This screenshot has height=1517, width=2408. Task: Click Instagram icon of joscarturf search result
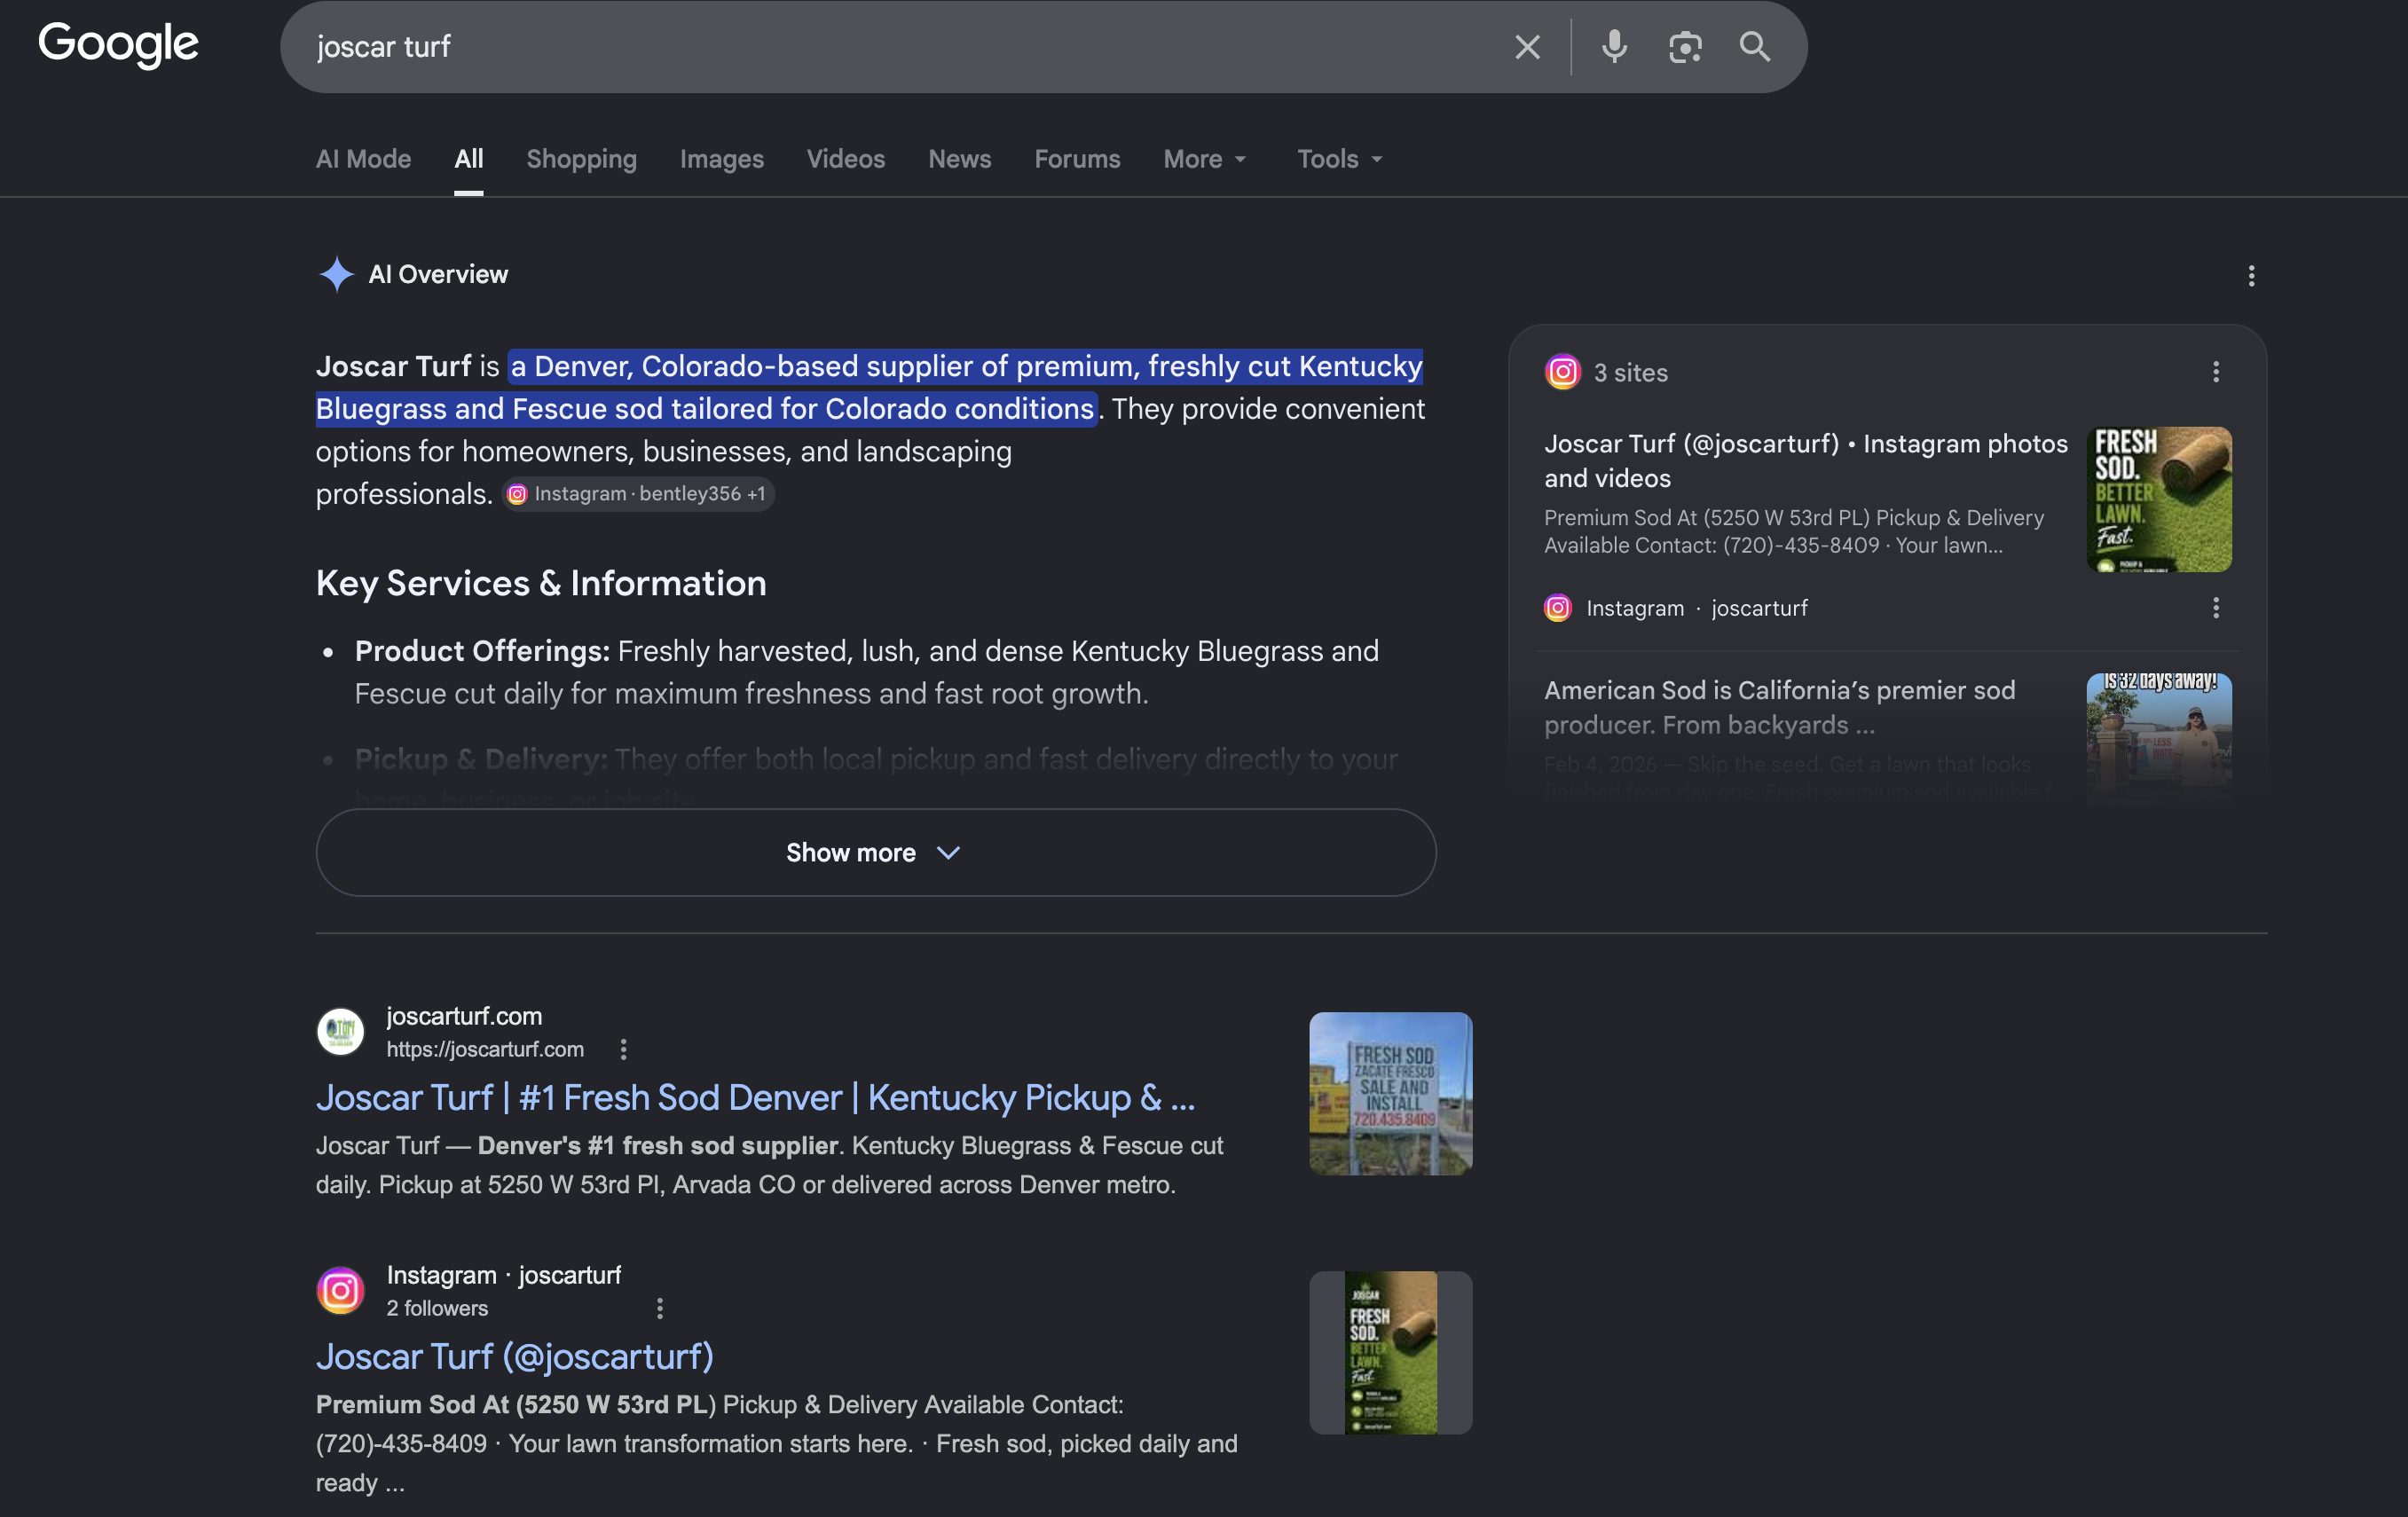click(341, 1290)
